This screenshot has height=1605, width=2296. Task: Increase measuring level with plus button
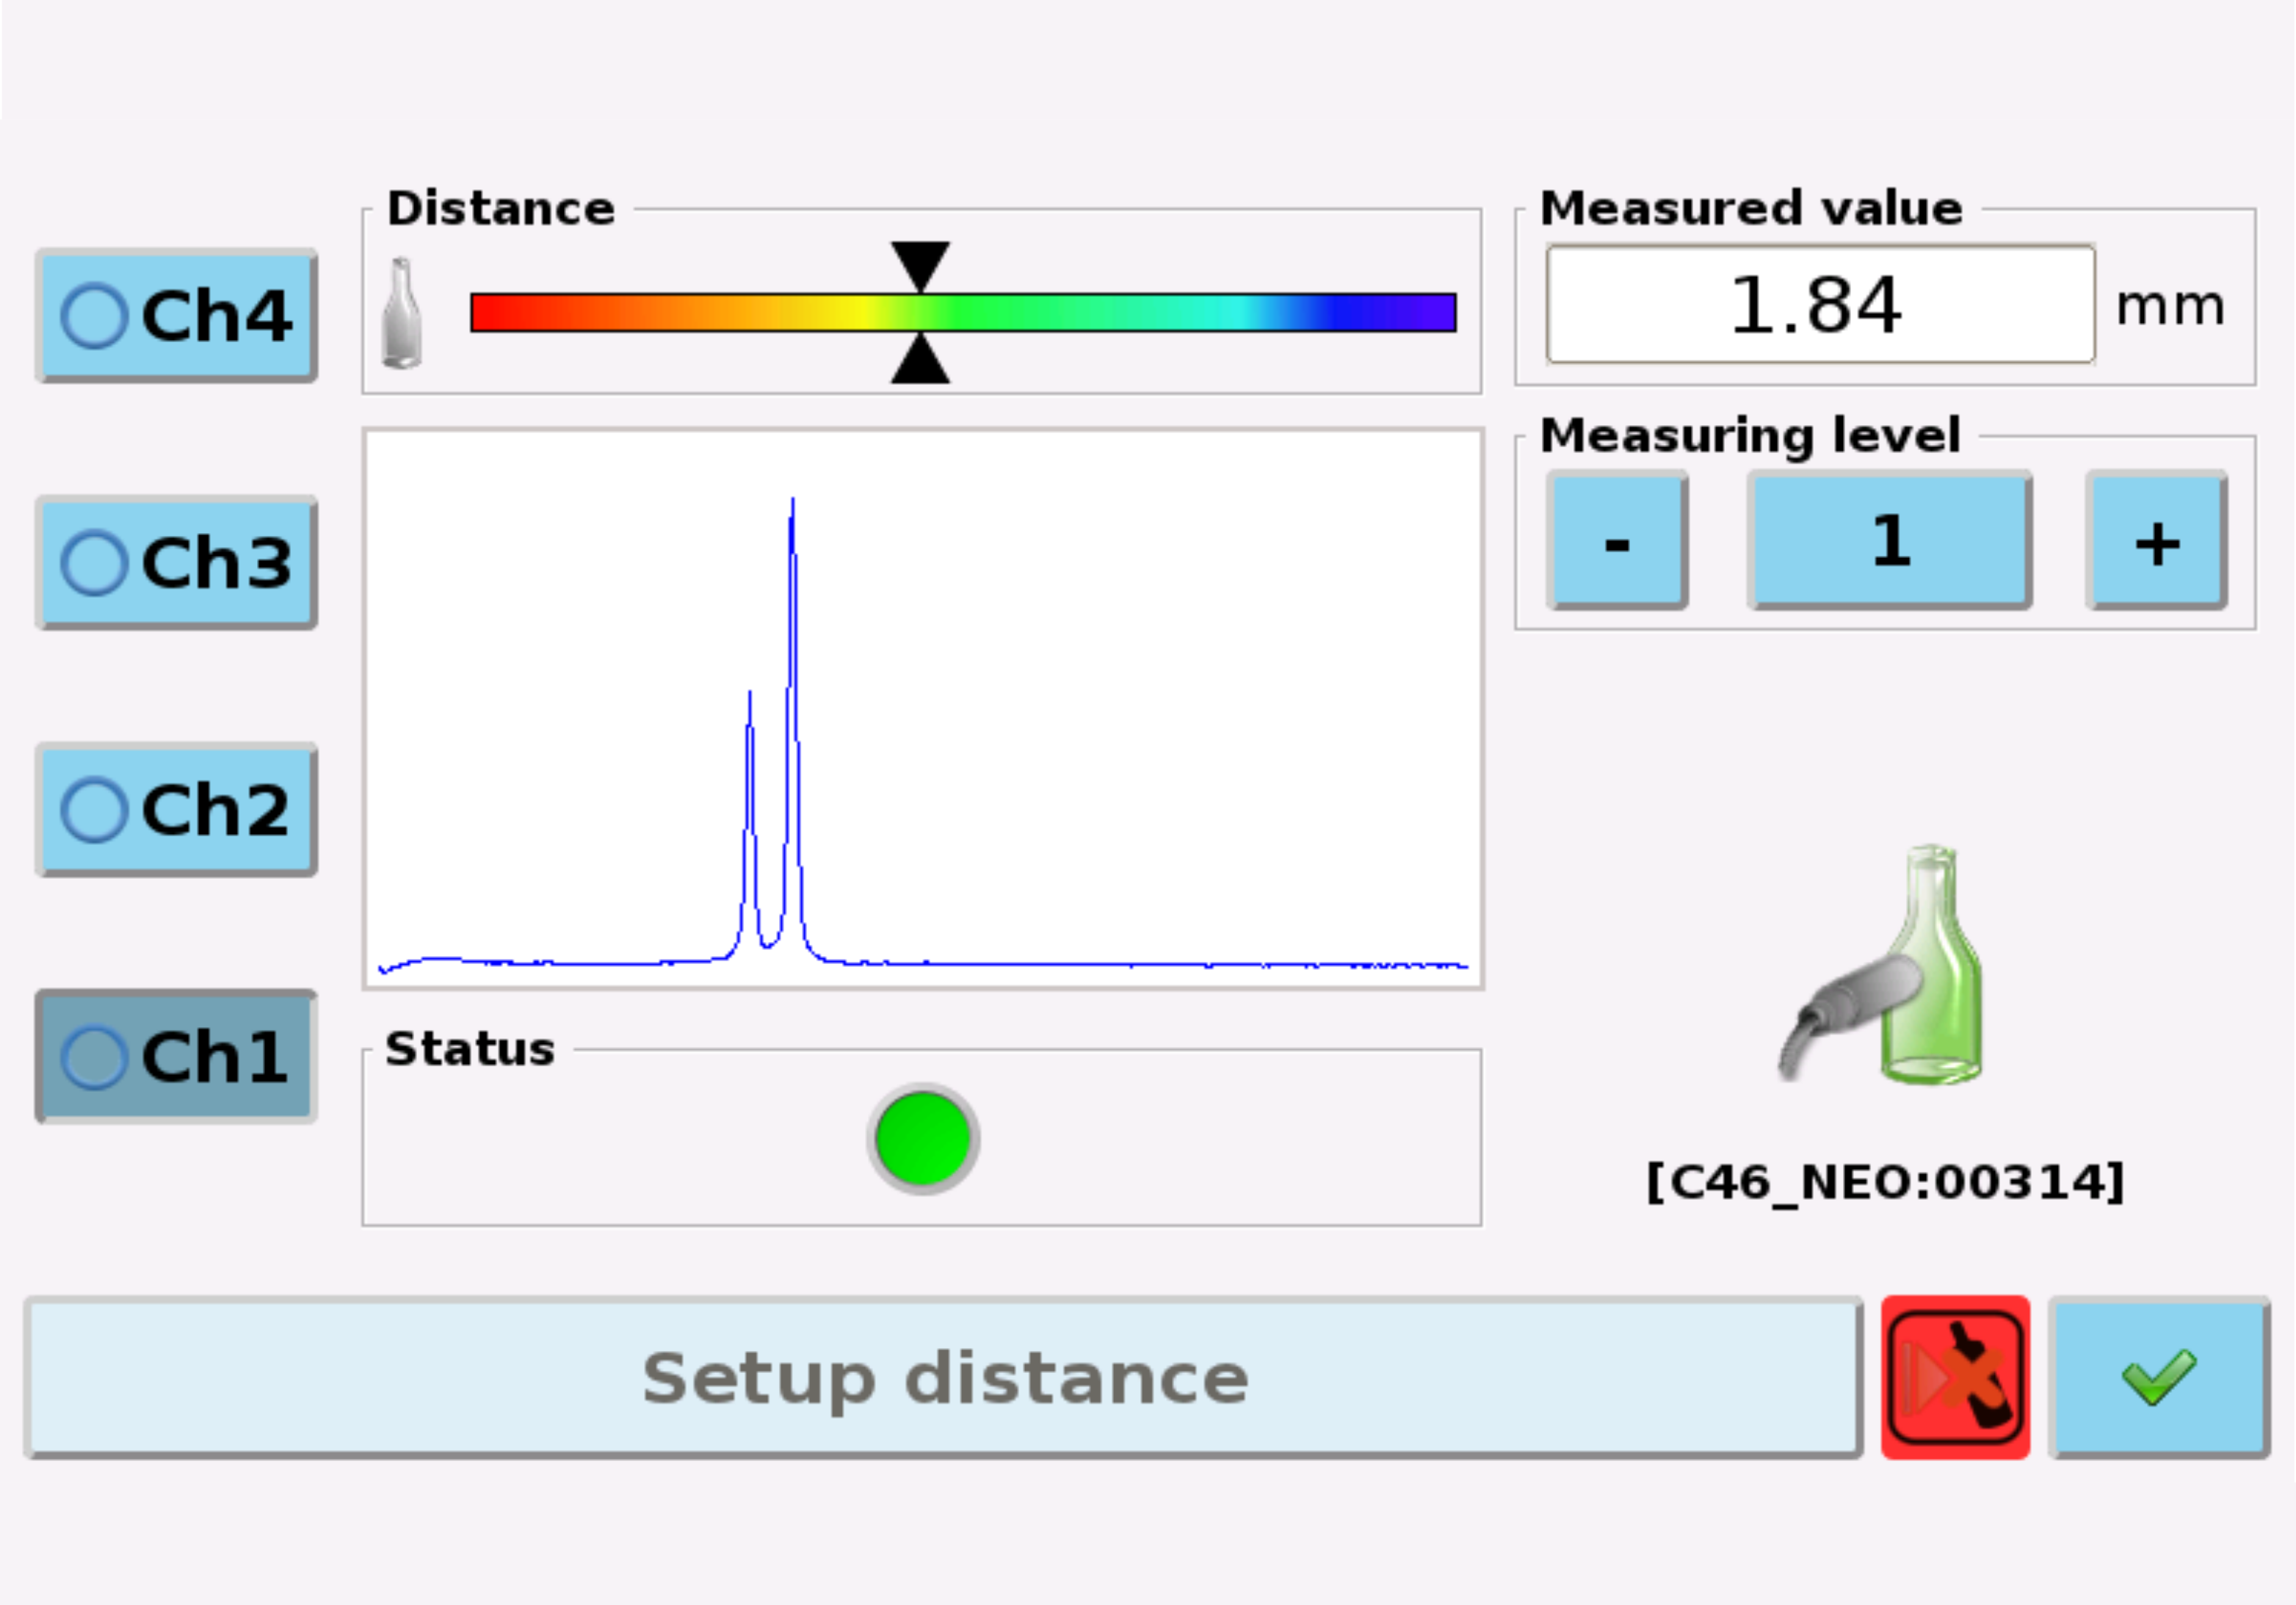(2156, 541)
